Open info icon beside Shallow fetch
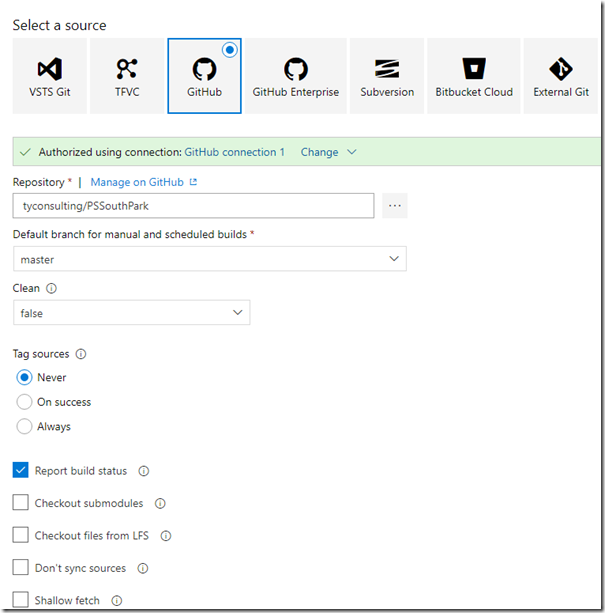This screenshot has width=605, height=613. 116,600
